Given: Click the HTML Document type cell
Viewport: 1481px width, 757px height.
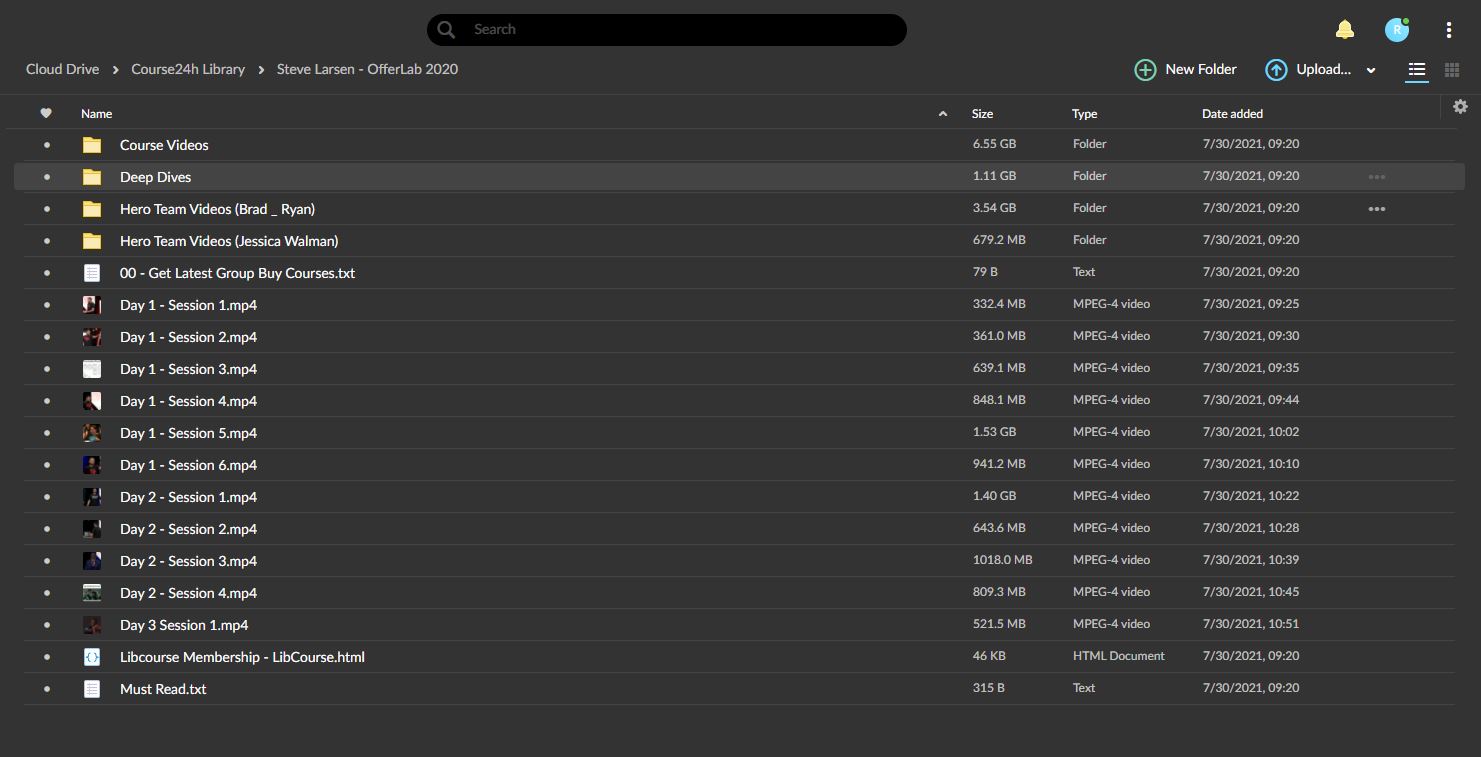Looking at the screenshot, I should pos(1119,656).
